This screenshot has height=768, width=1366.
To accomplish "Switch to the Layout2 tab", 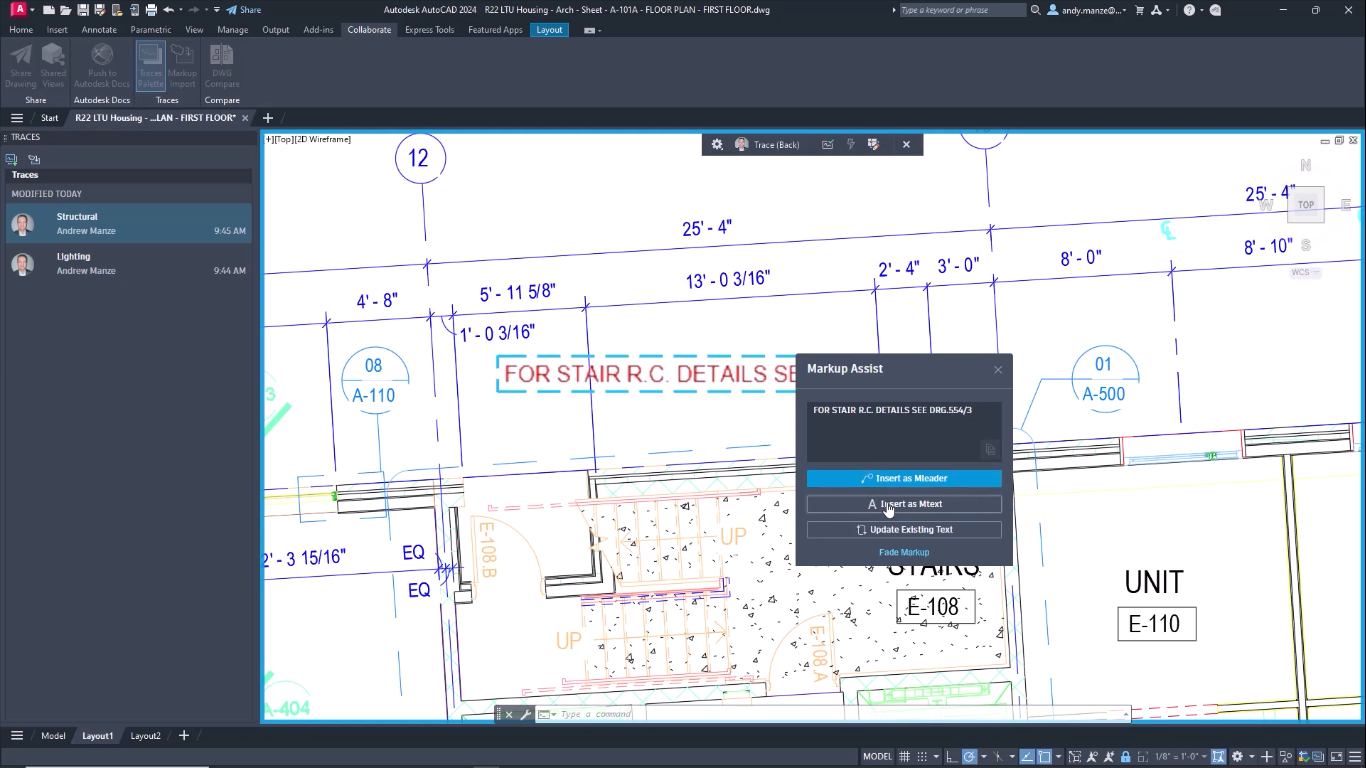I will 145,736.
